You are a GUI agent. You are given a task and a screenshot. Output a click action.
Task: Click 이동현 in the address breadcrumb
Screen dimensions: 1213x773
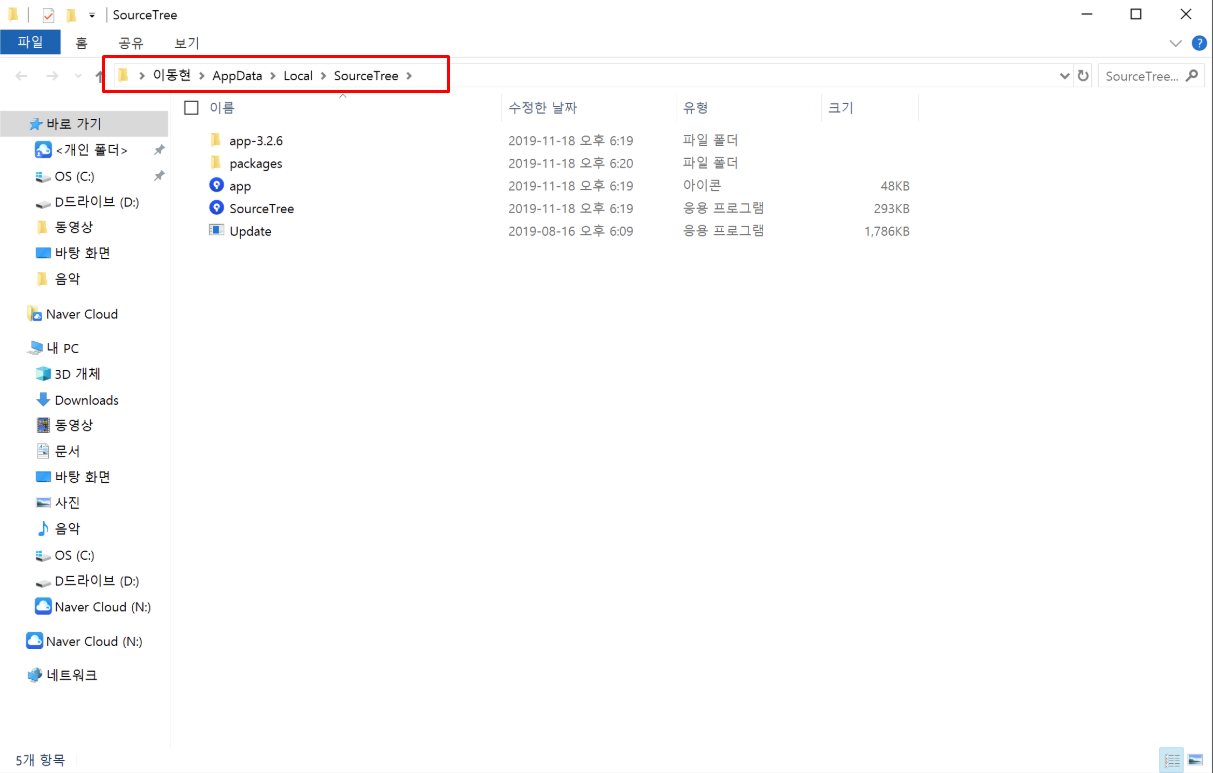[171, 76]
